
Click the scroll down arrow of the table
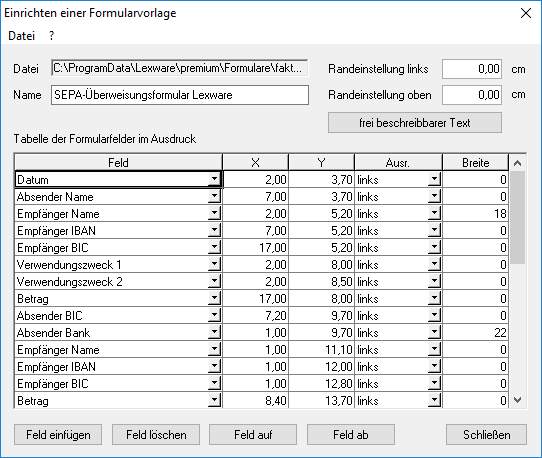point(517,400)
